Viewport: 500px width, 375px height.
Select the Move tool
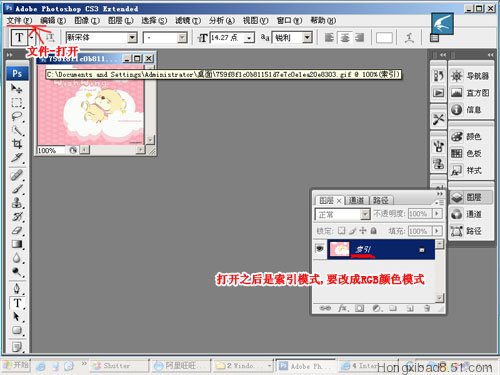tap(16, 88)
